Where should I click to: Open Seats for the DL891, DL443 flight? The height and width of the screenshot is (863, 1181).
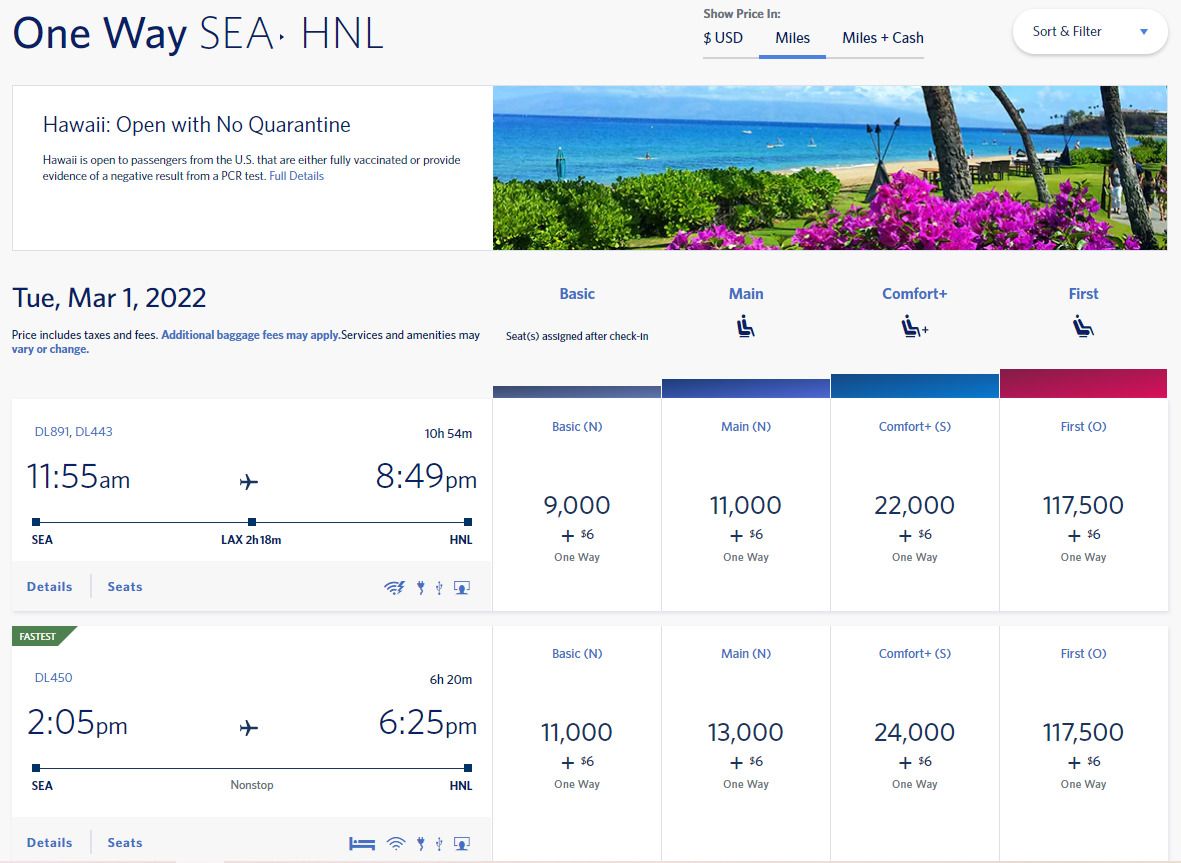(x=125, y=587)
